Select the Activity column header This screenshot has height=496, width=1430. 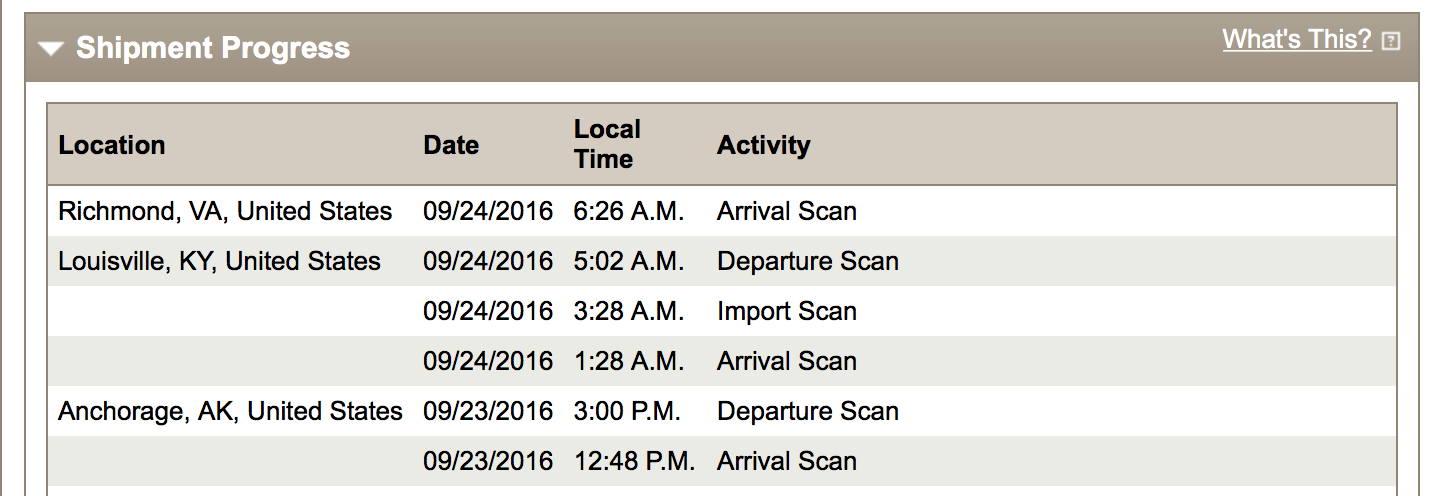763,145
